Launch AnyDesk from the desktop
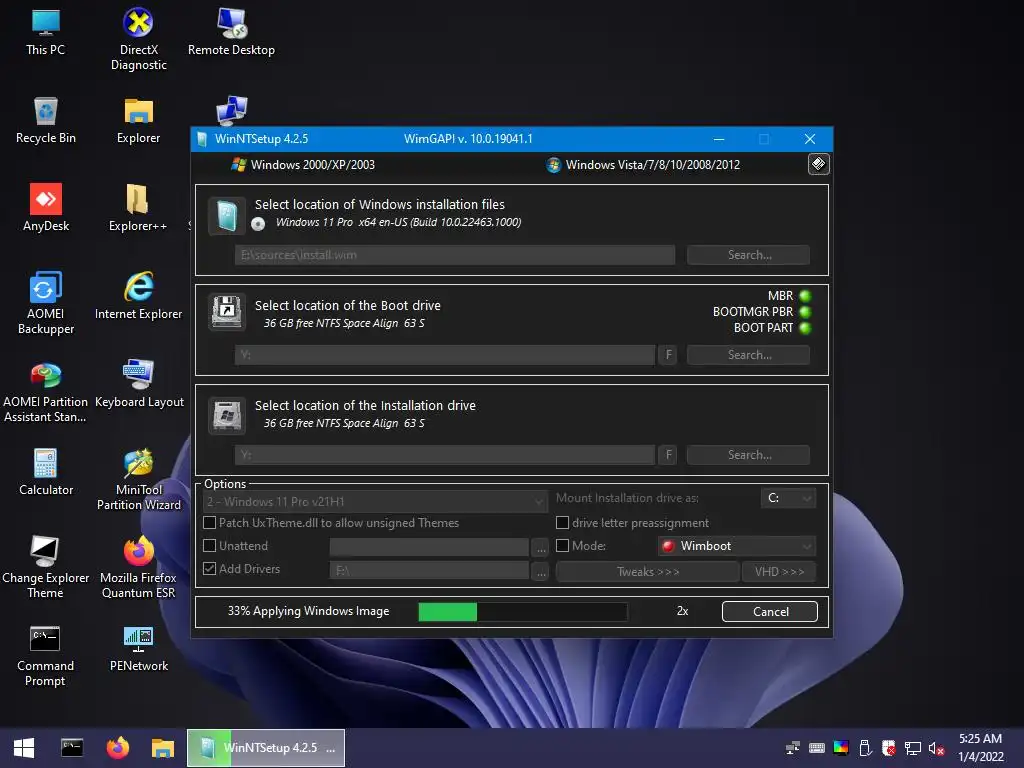This screenshot has height=768, width=1024. click(x=46, y=208)
